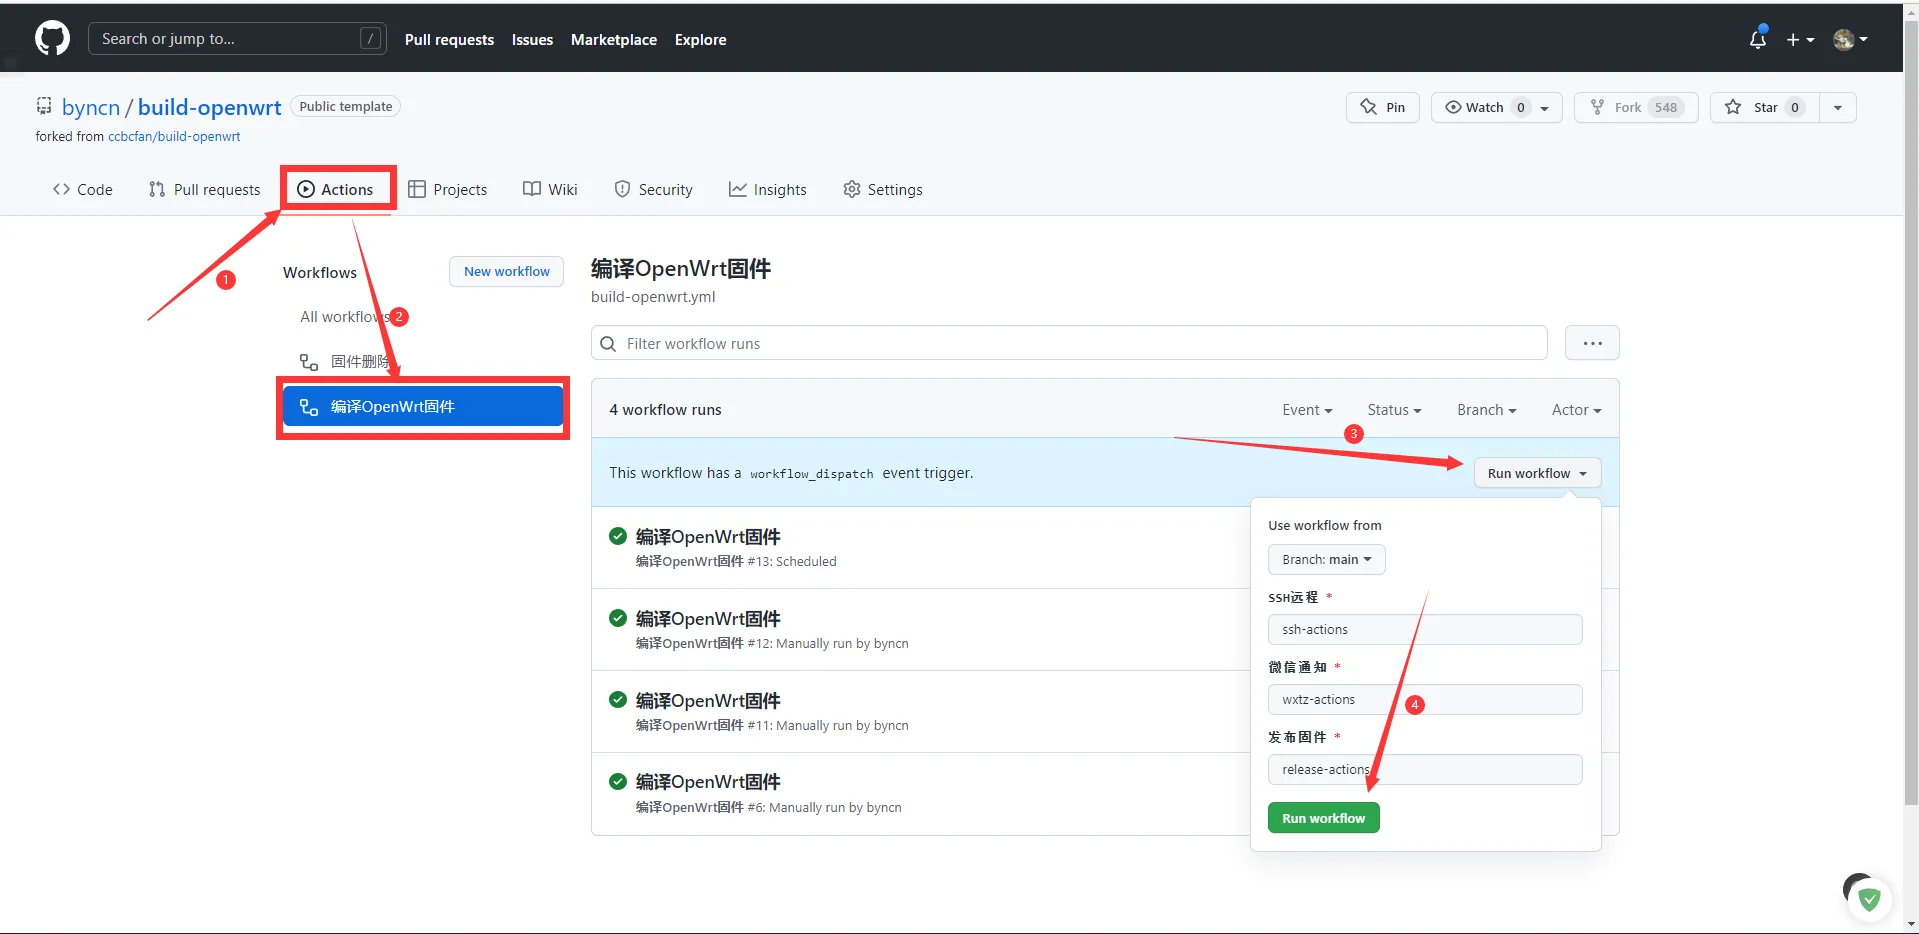
Task: Switch to the Actions tab
Action: 336,189
